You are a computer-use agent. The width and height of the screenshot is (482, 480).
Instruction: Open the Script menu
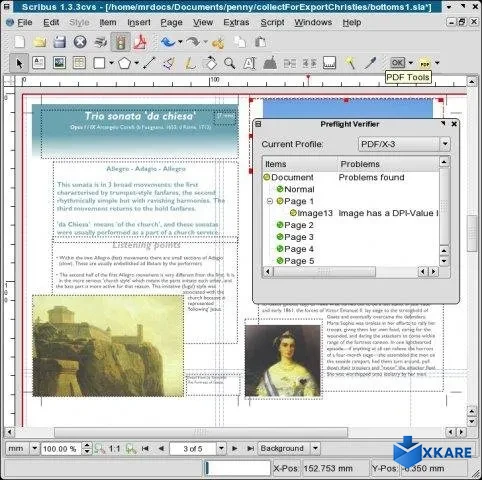pos(272,22)
